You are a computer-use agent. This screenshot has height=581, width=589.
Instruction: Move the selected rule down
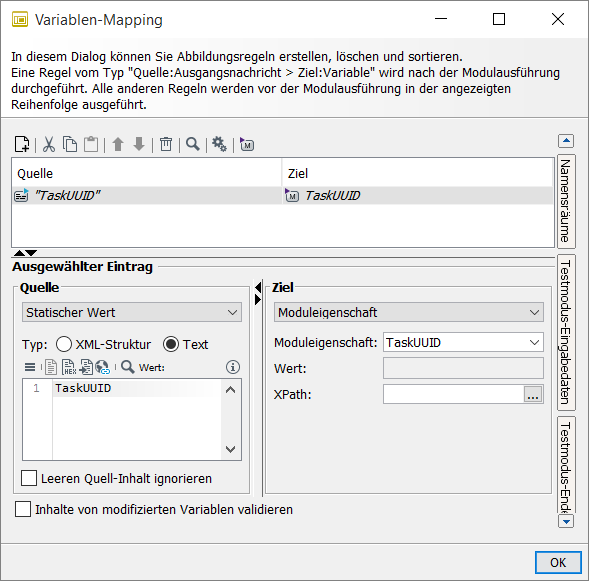[139, 144]
